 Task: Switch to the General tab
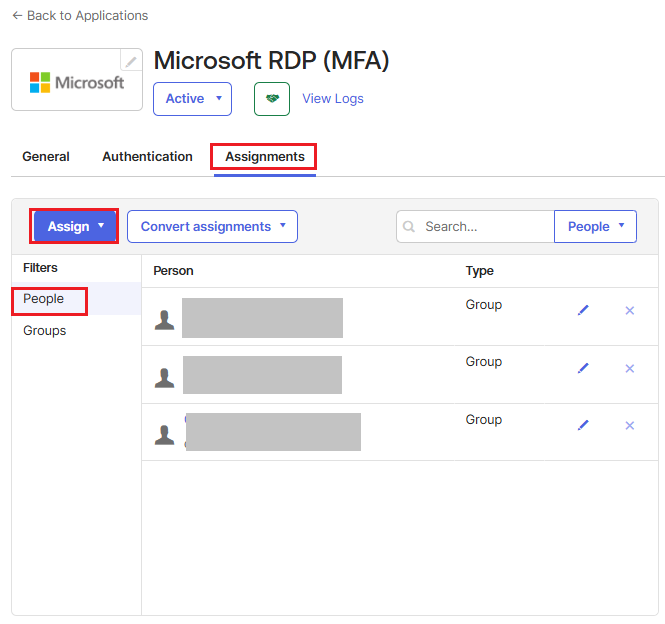click(46, 157)
